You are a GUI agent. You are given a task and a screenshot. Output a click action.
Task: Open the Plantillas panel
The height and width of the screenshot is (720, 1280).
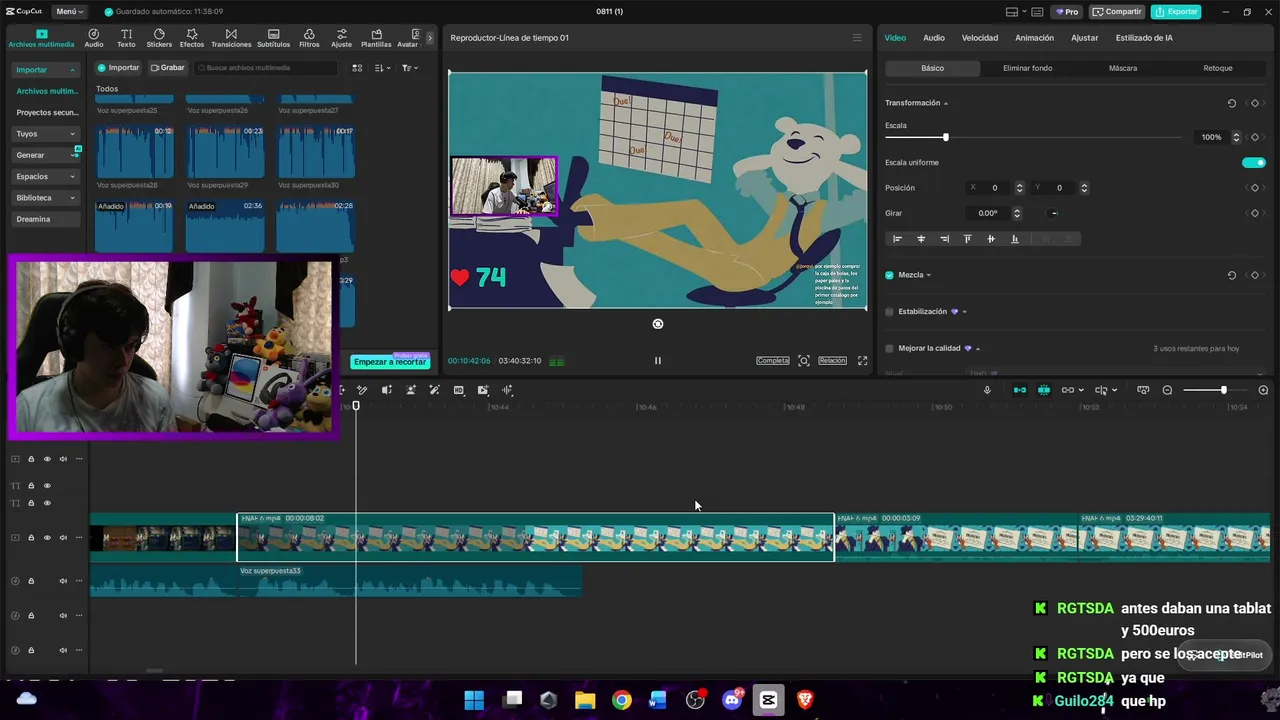[x=376, y=38]
